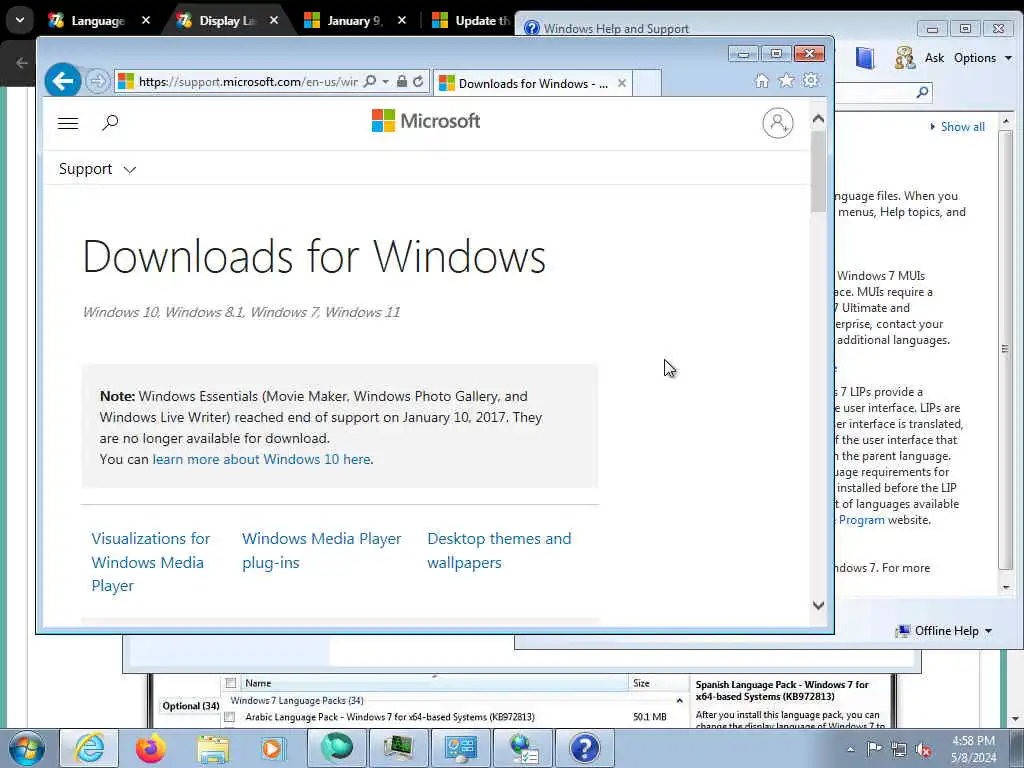Switch to the January 9 browser tab
Screen dimensions: 1024x768
pyautogui.click(x=355, y=21)
